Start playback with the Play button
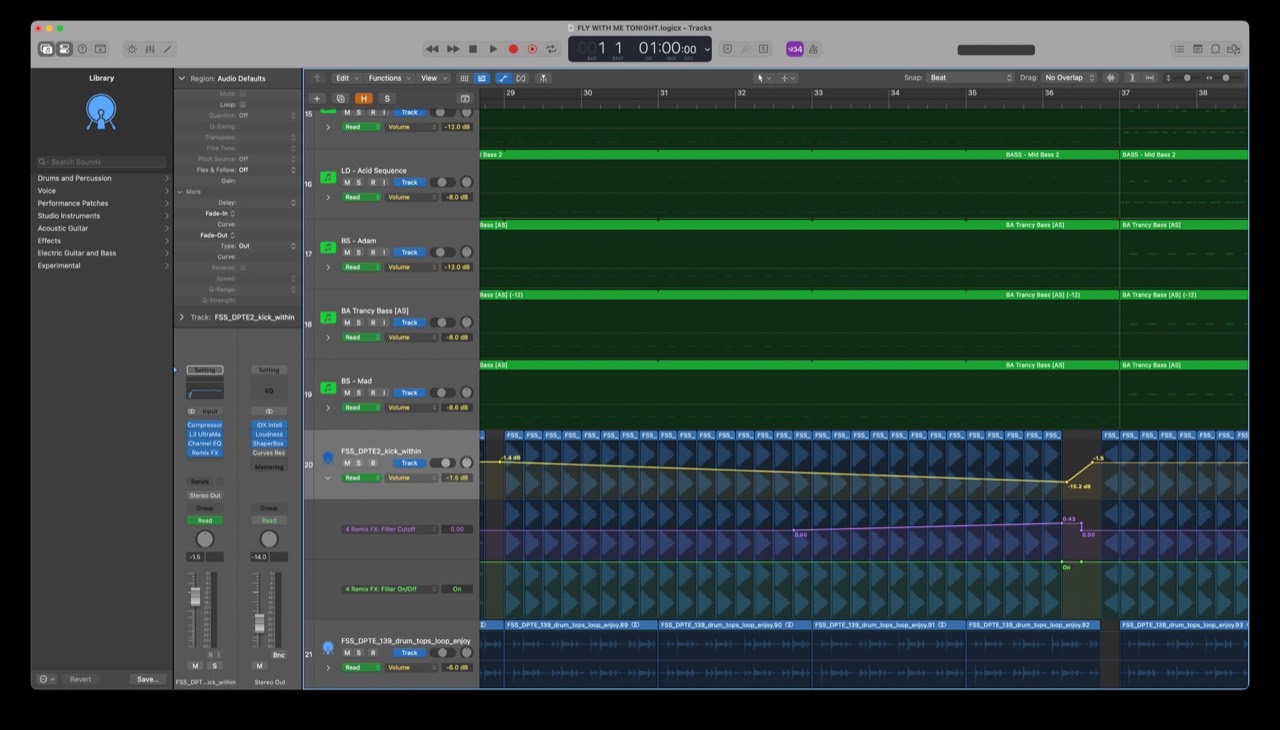The image size is (1280, 730). [x=493, y=49]
